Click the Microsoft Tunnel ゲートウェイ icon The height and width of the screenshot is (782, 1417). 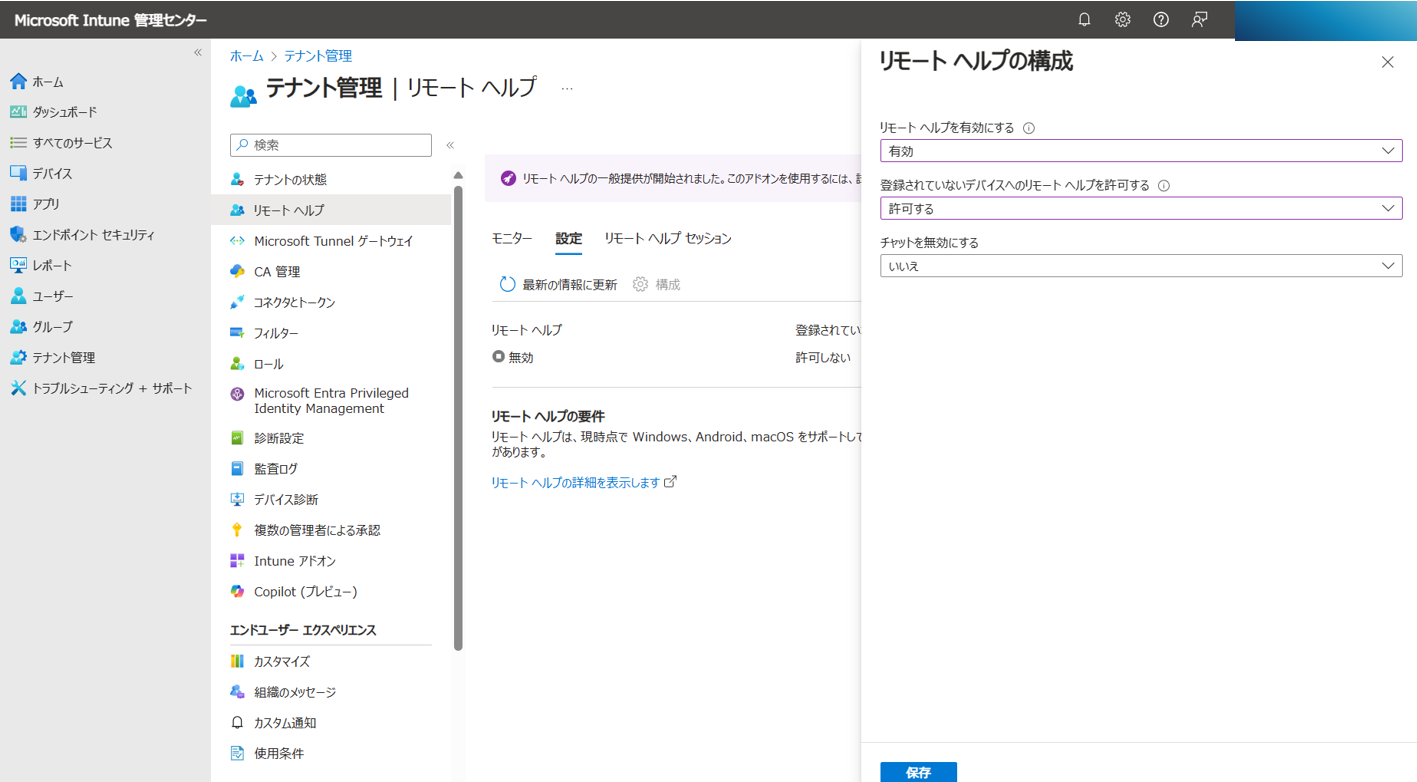pyautogui.click(x=237, y=241)
